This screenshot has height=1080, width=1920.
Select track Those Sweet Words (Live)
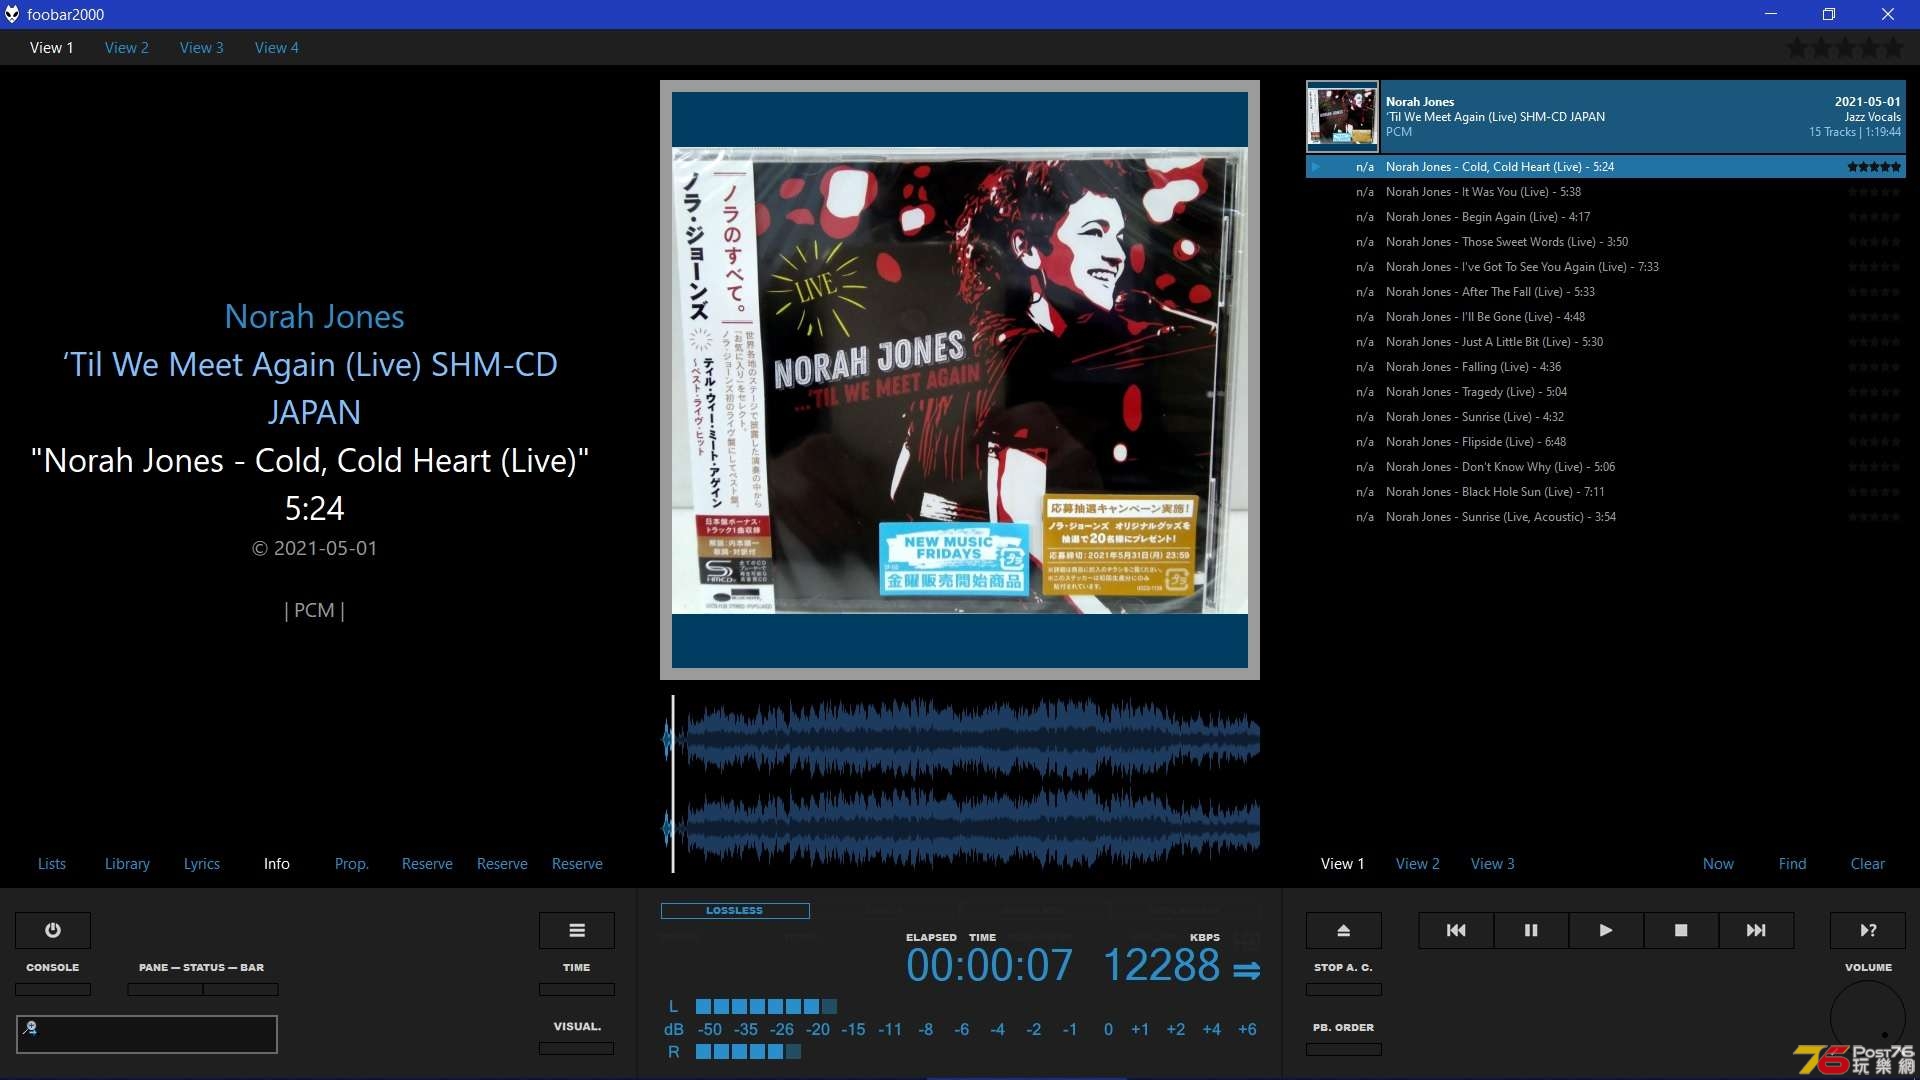[x=1606, y=242]
